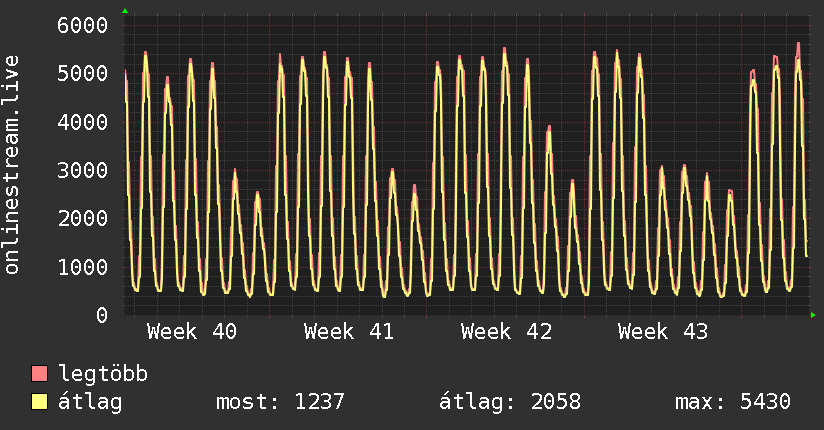824x430 pixels.
Task: Click the Week 40 axis label
Action: point(192,332)
